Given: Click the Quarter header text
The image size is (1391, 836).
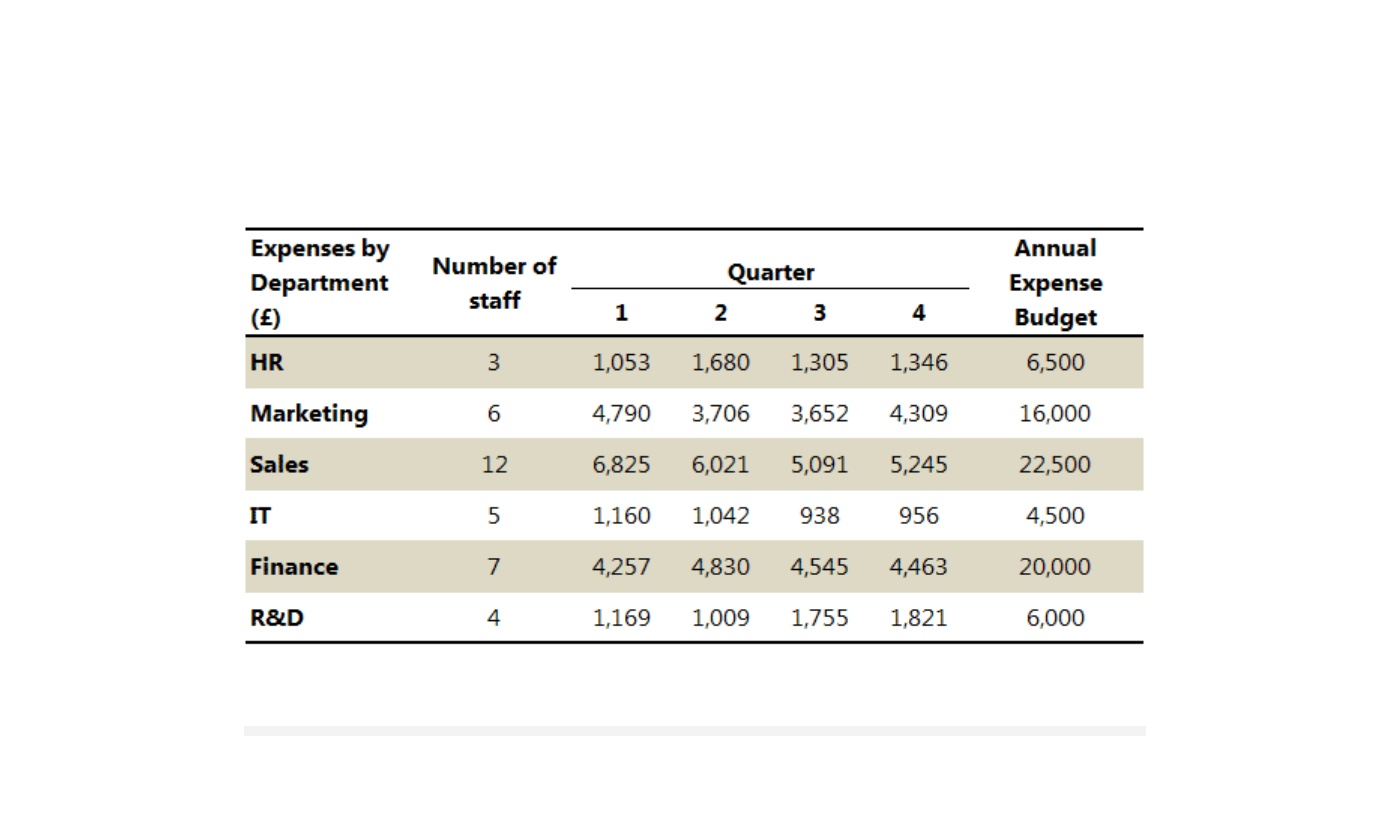Looking at the screenshot, I should click(770, 272).
